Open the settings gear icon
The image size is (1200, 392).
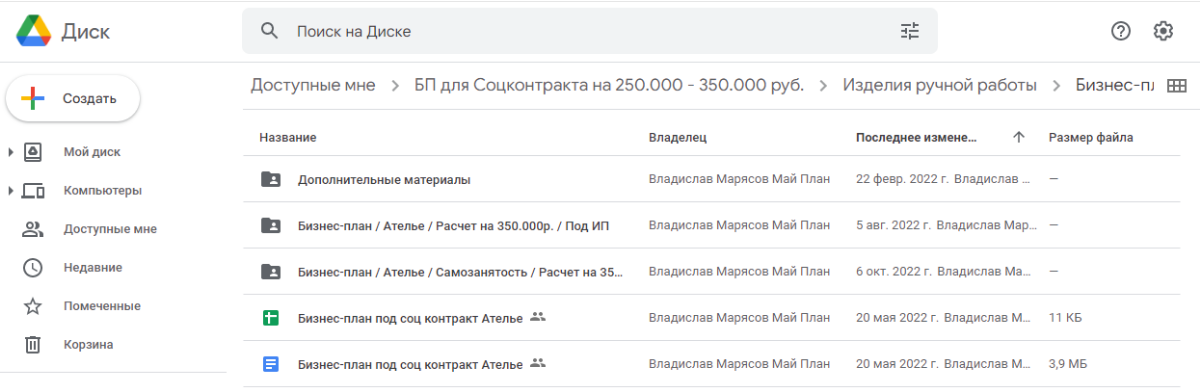[1163, 31]
